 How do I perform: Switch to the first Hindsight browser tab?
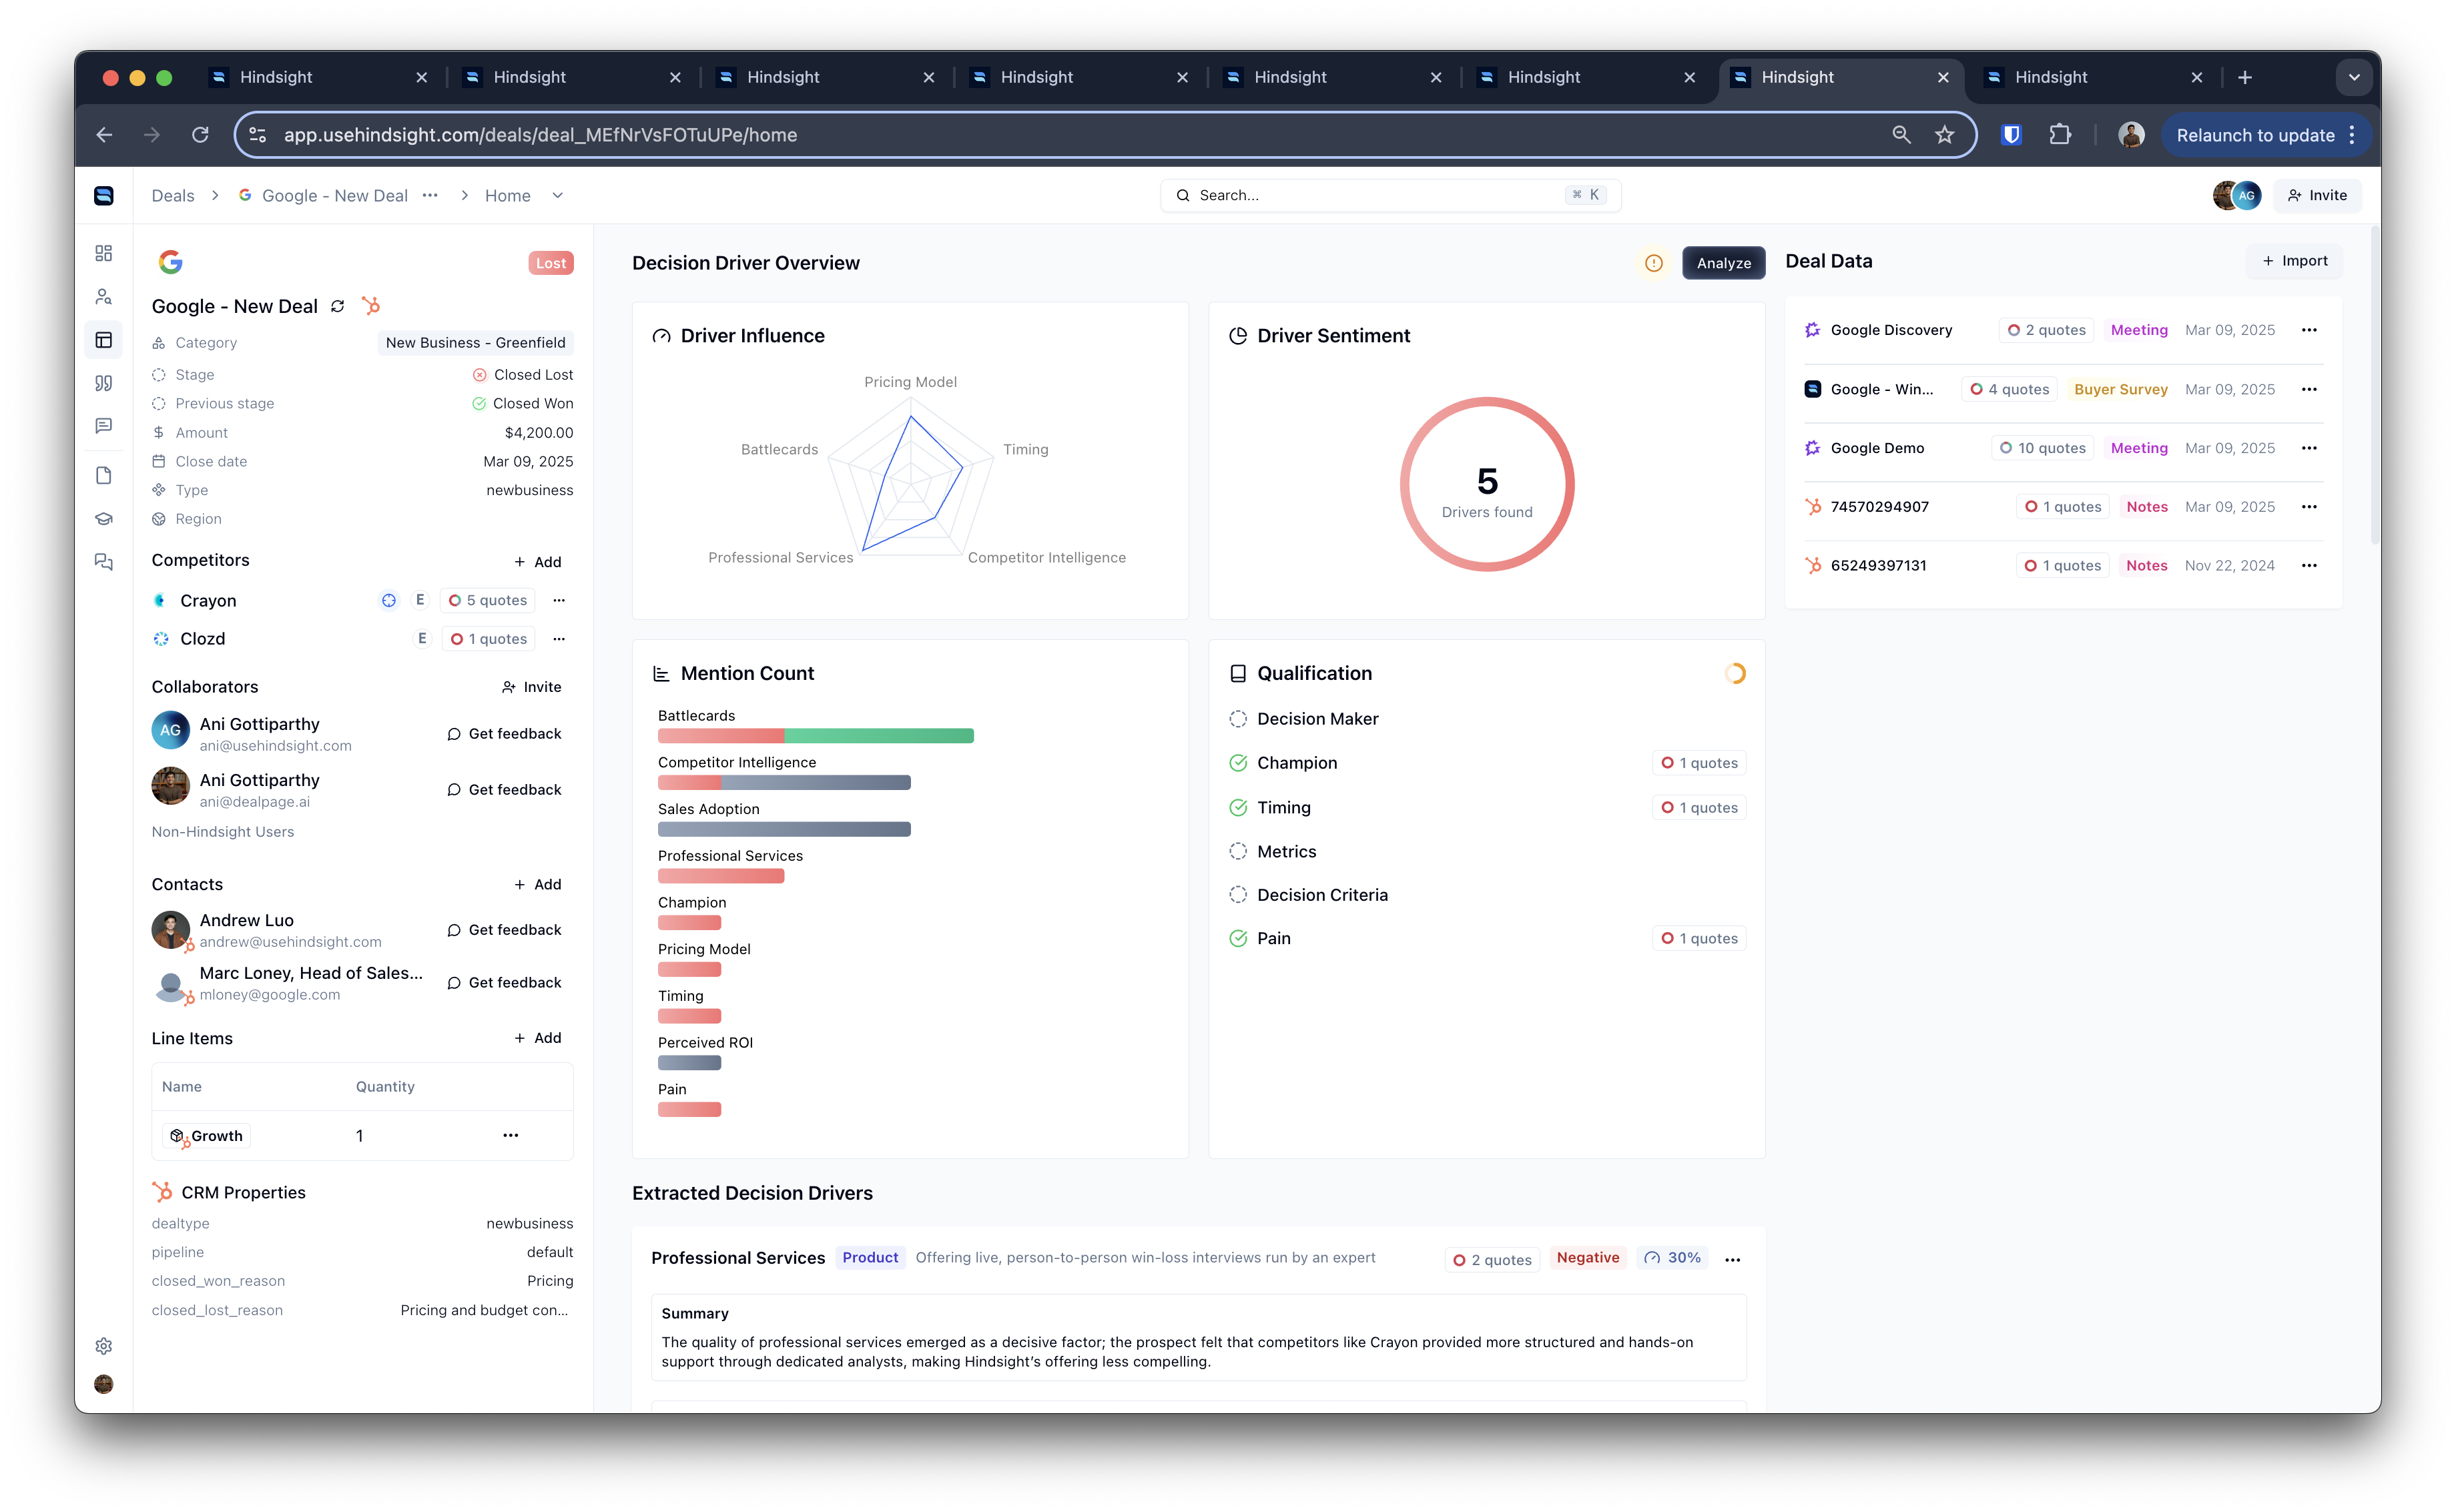tap(318, 77)
